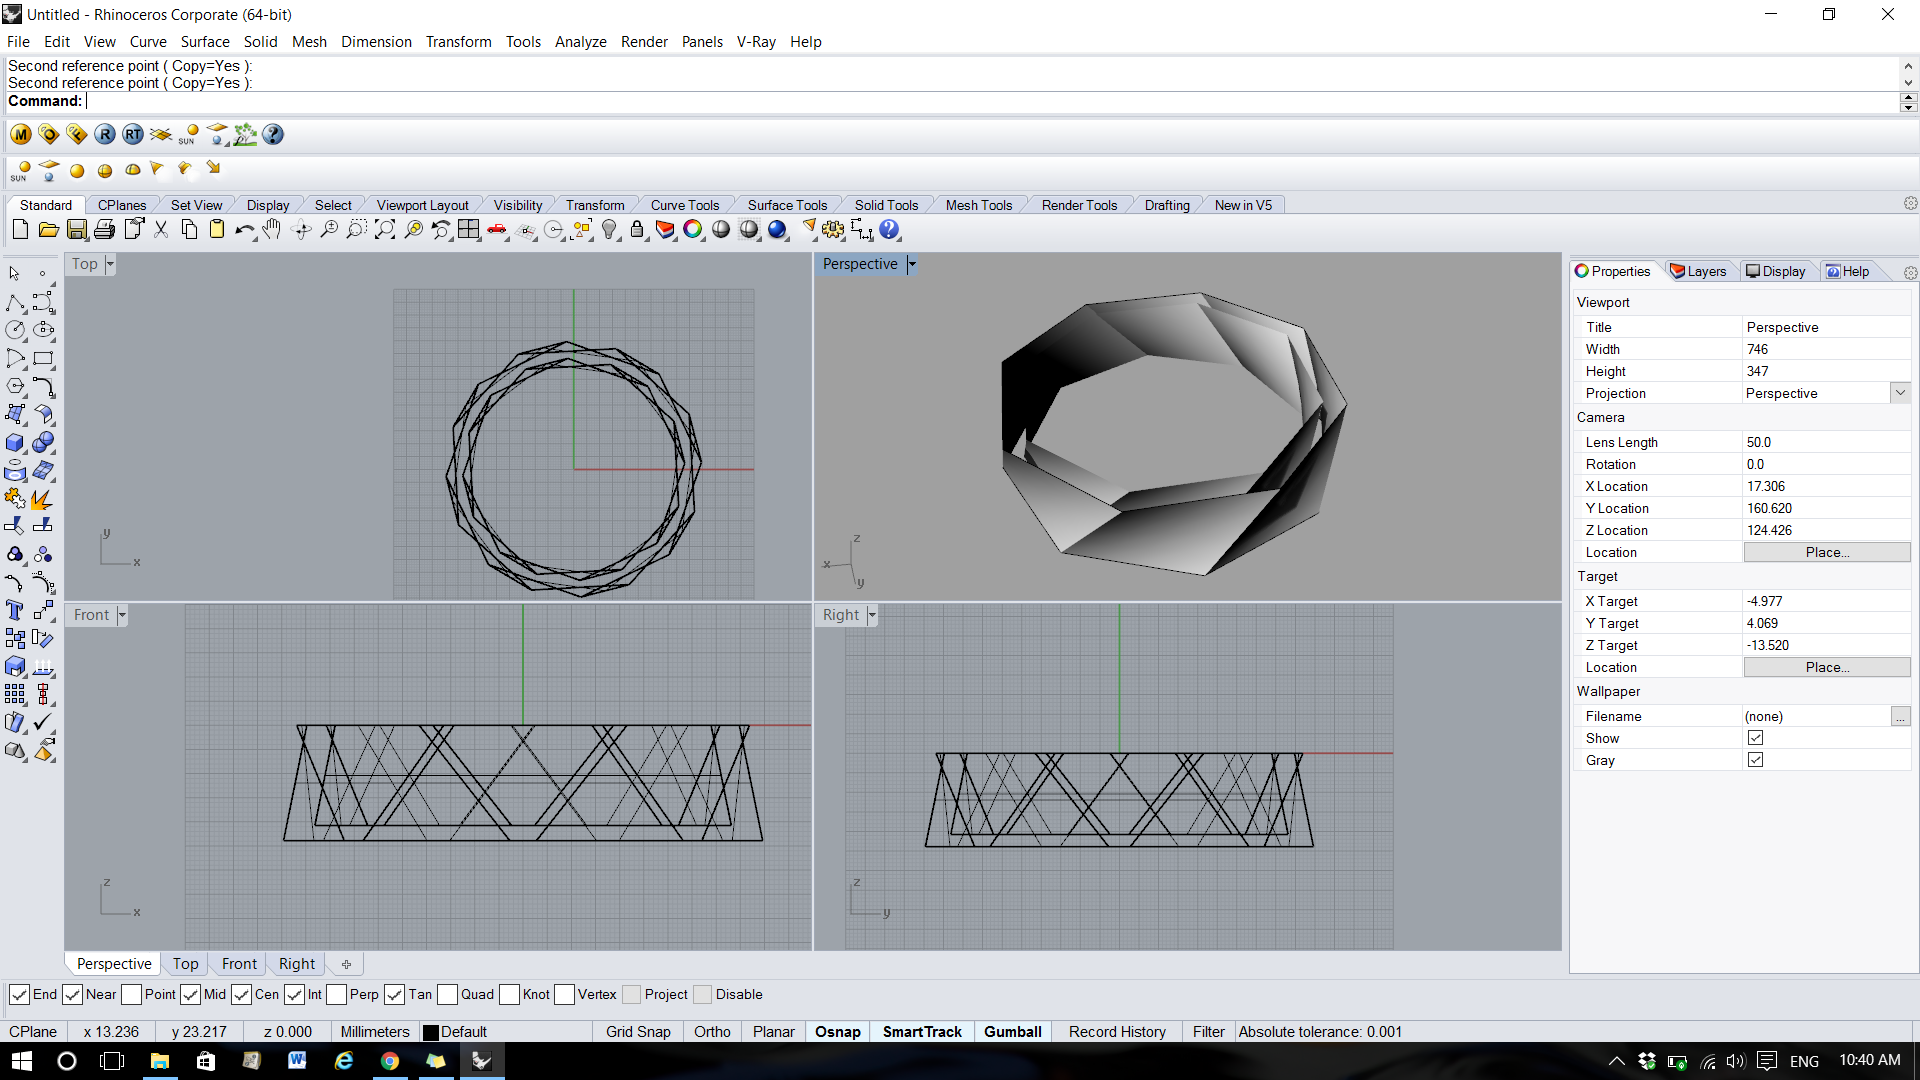Click the V-Ray RT render icon
The image size is (1920, 1080).
click(133, 134)
